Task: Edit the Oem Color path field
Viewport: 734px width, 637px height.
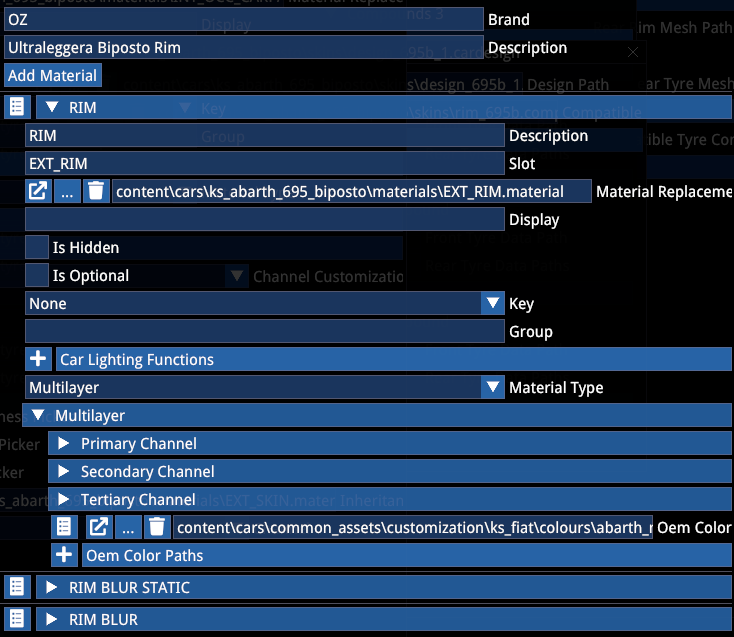Action: [413, 527]
